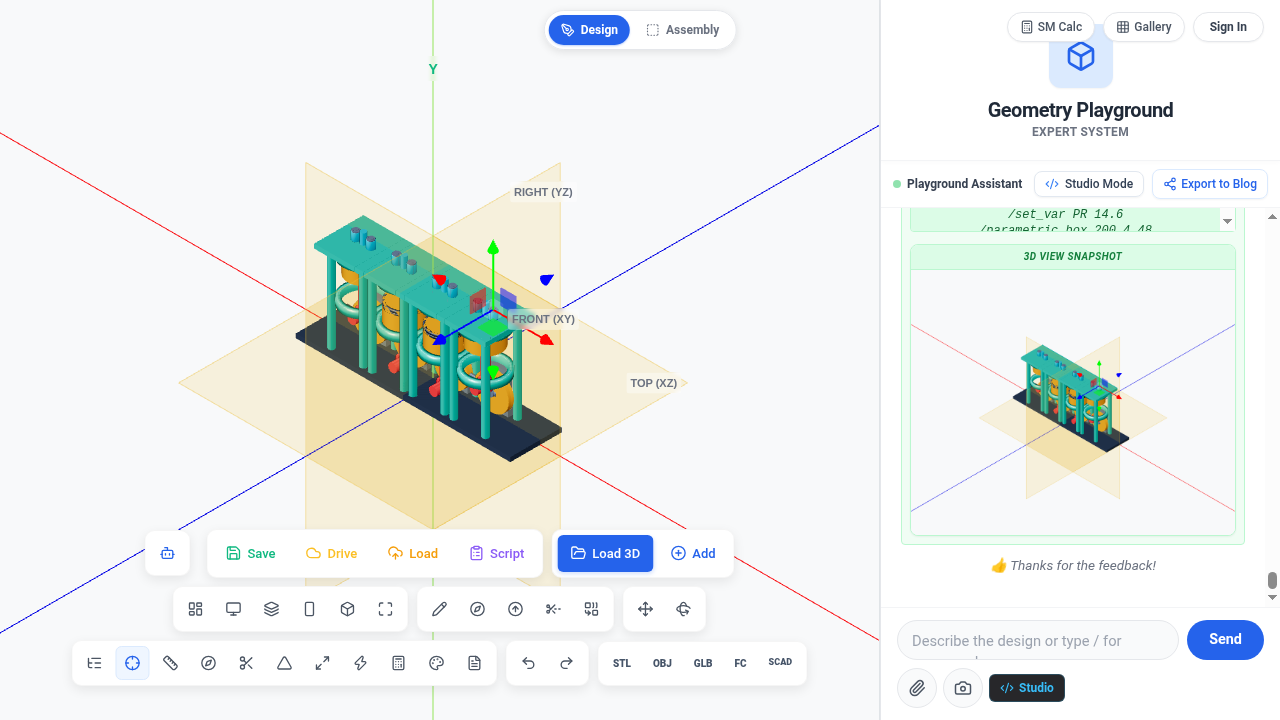Switch to Design mode
Screen dimensions: 1280x720
589,30
